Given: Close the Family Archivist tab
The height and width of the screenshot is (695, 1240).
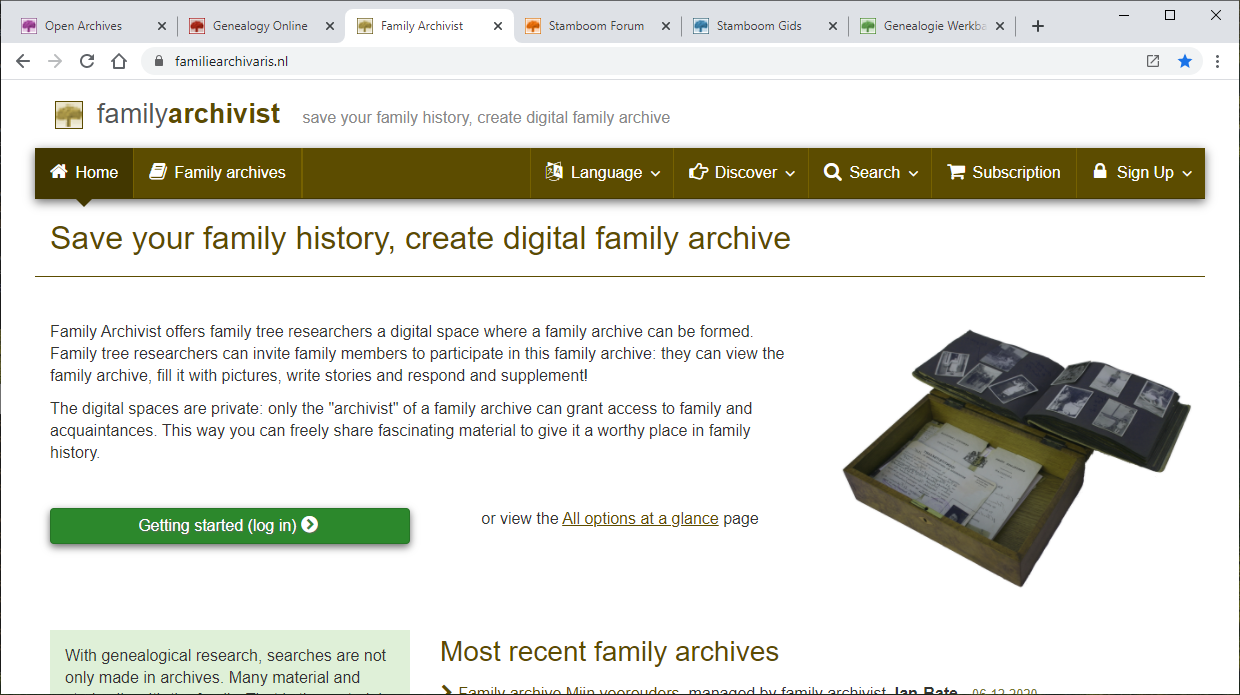Looking at the screenshot, I should coord(498,26).
